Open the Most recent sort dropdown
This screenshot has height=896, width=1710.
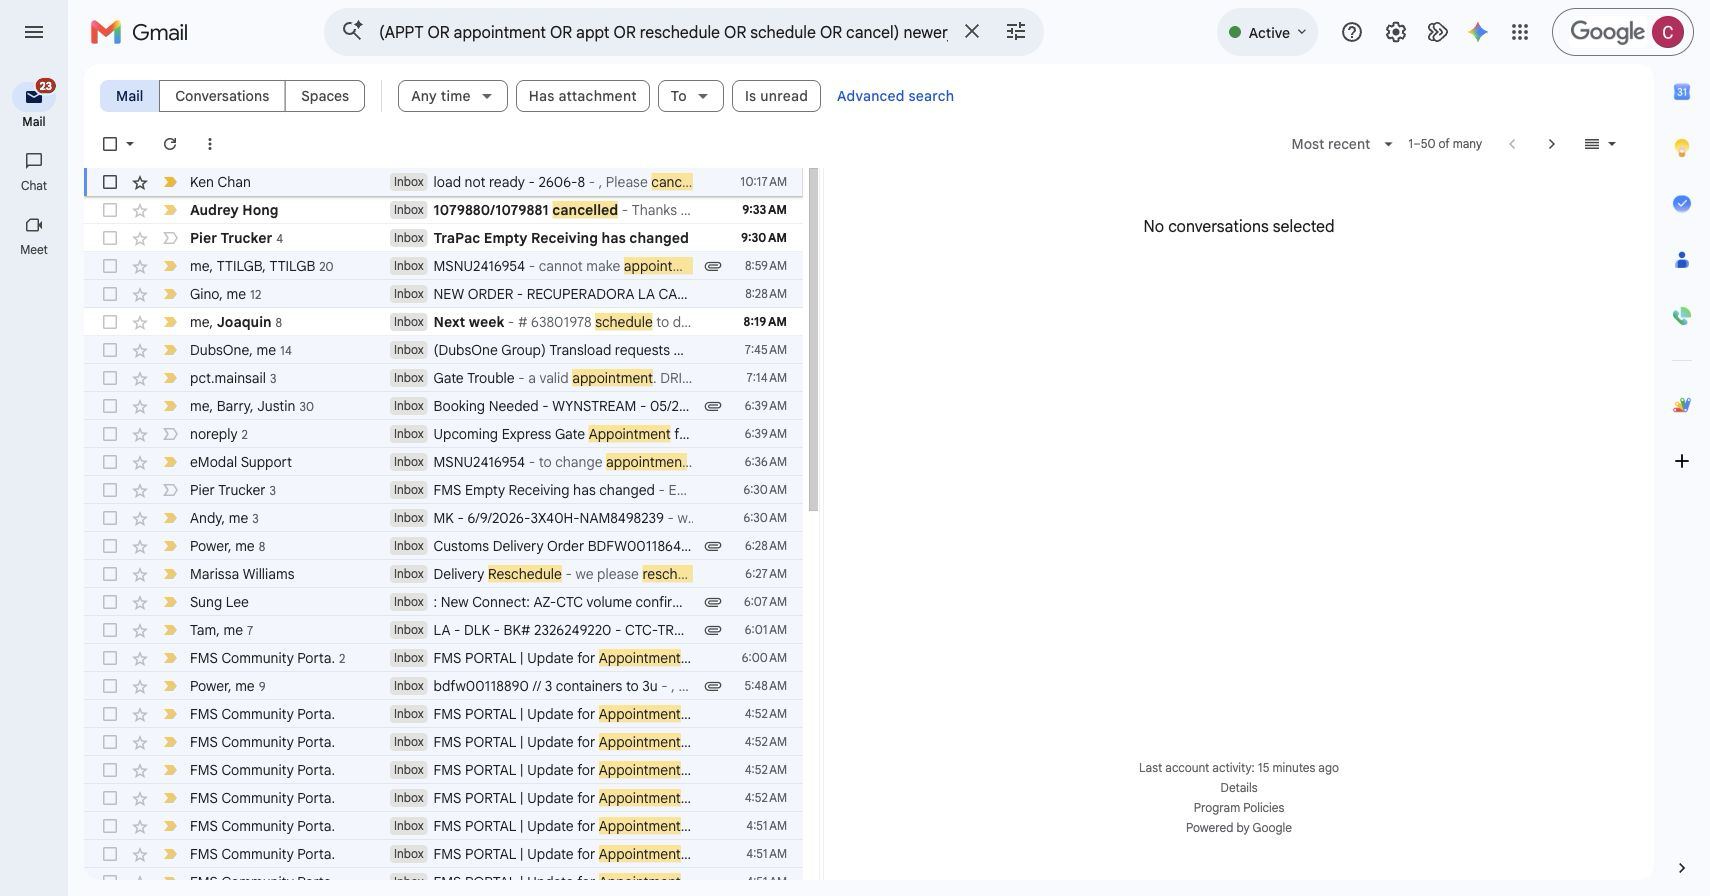(1342, 144)
